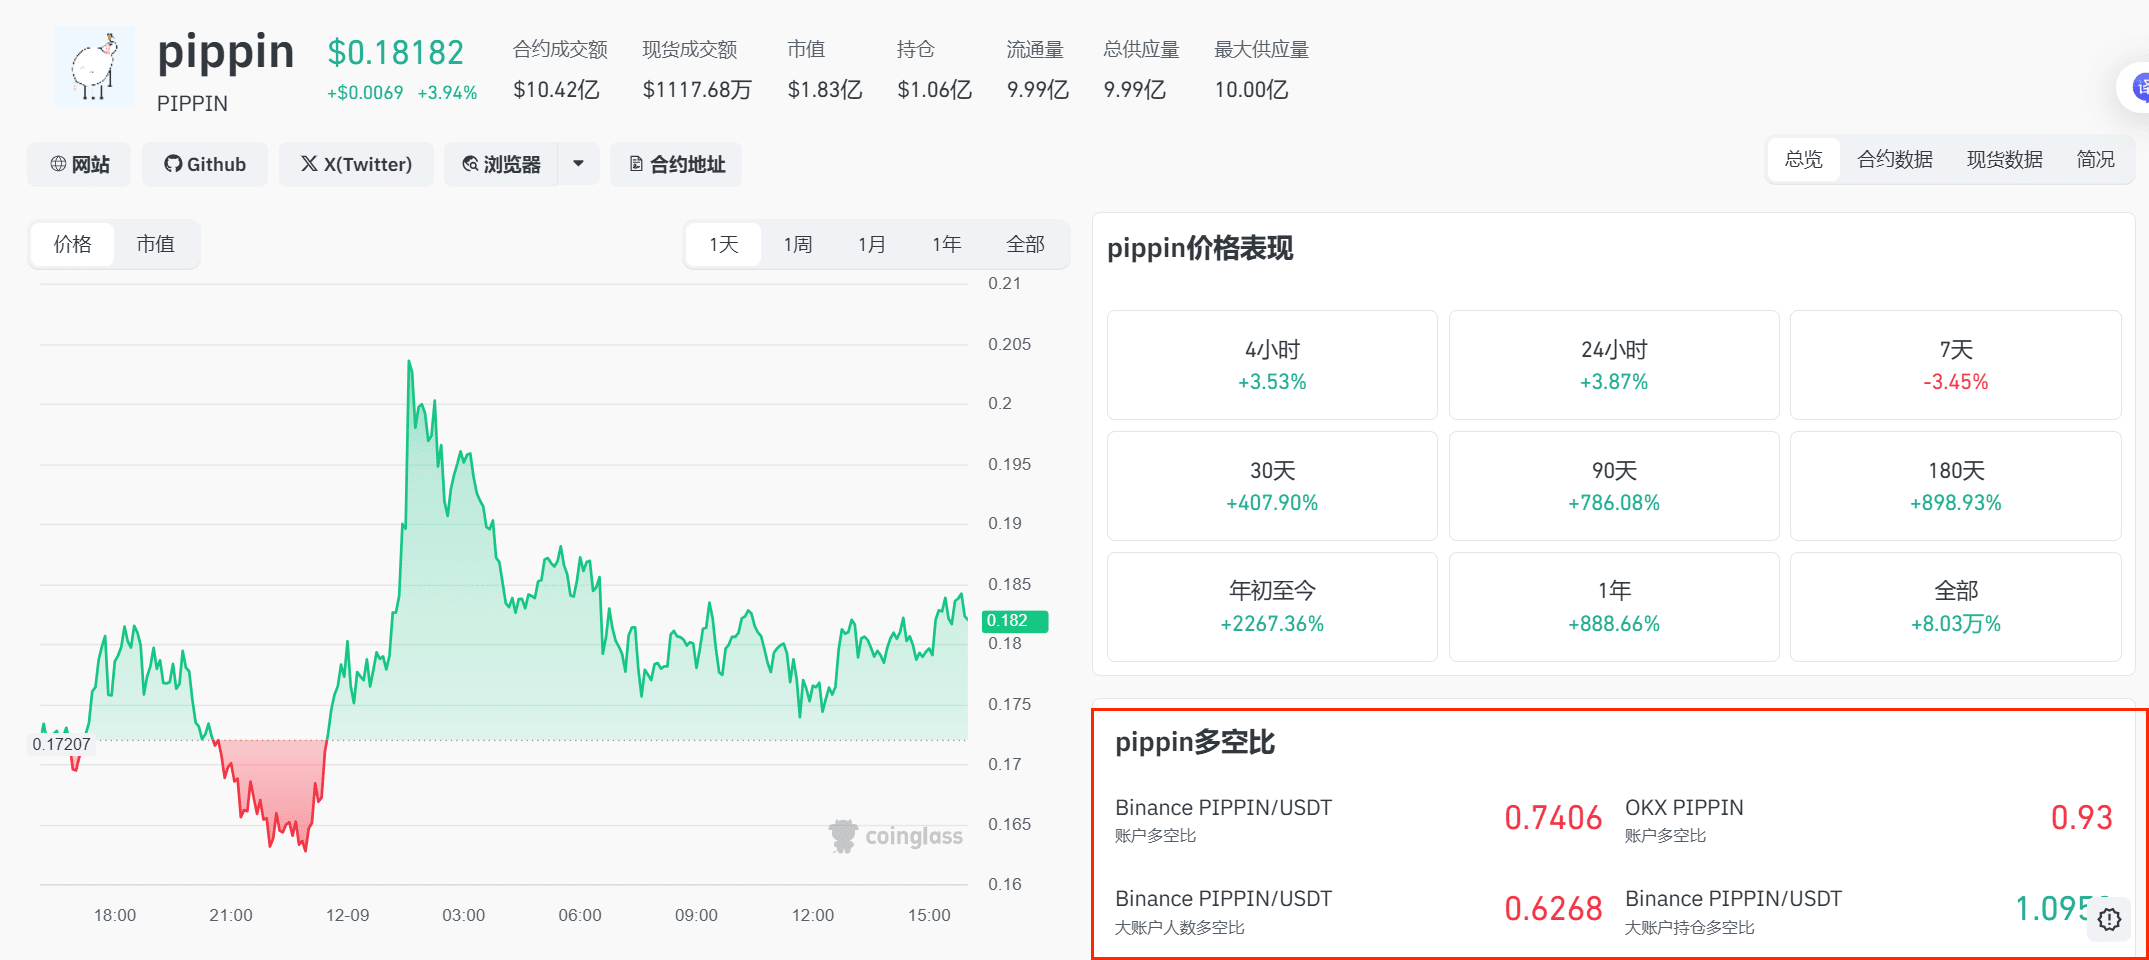The height and width of the screenshot is (960, 2149).
Task: Click the 24小时 performance card
Action: [x=1614, y=365]
